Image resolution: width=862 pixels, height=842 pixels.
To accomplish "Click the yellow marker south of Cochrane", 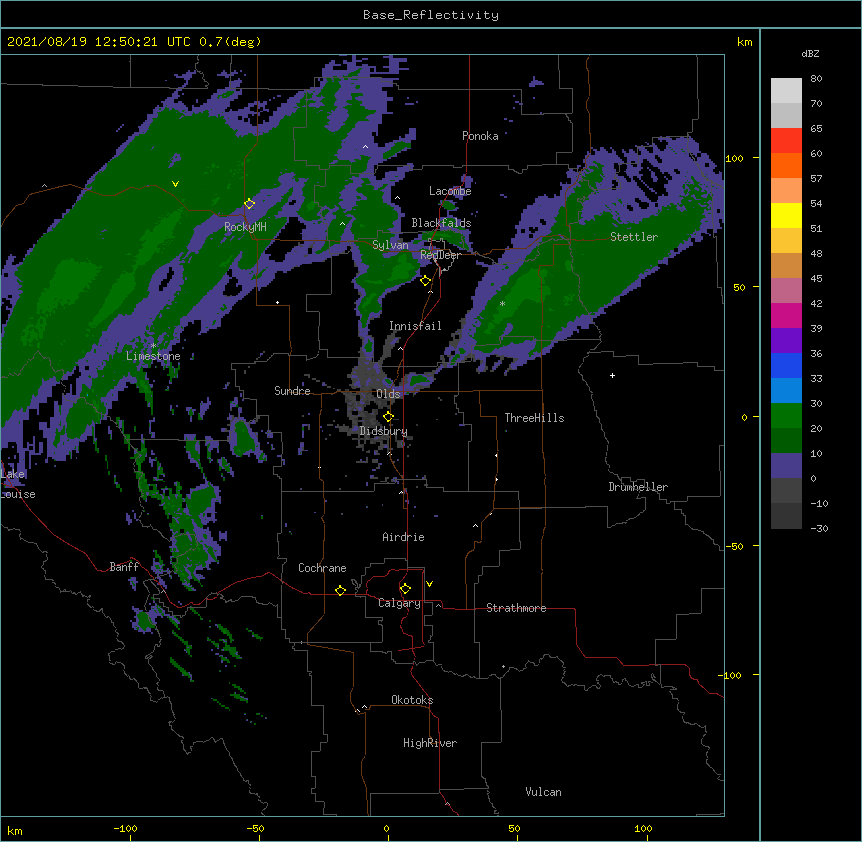I will pyautogui.click(x=340, y=590).
